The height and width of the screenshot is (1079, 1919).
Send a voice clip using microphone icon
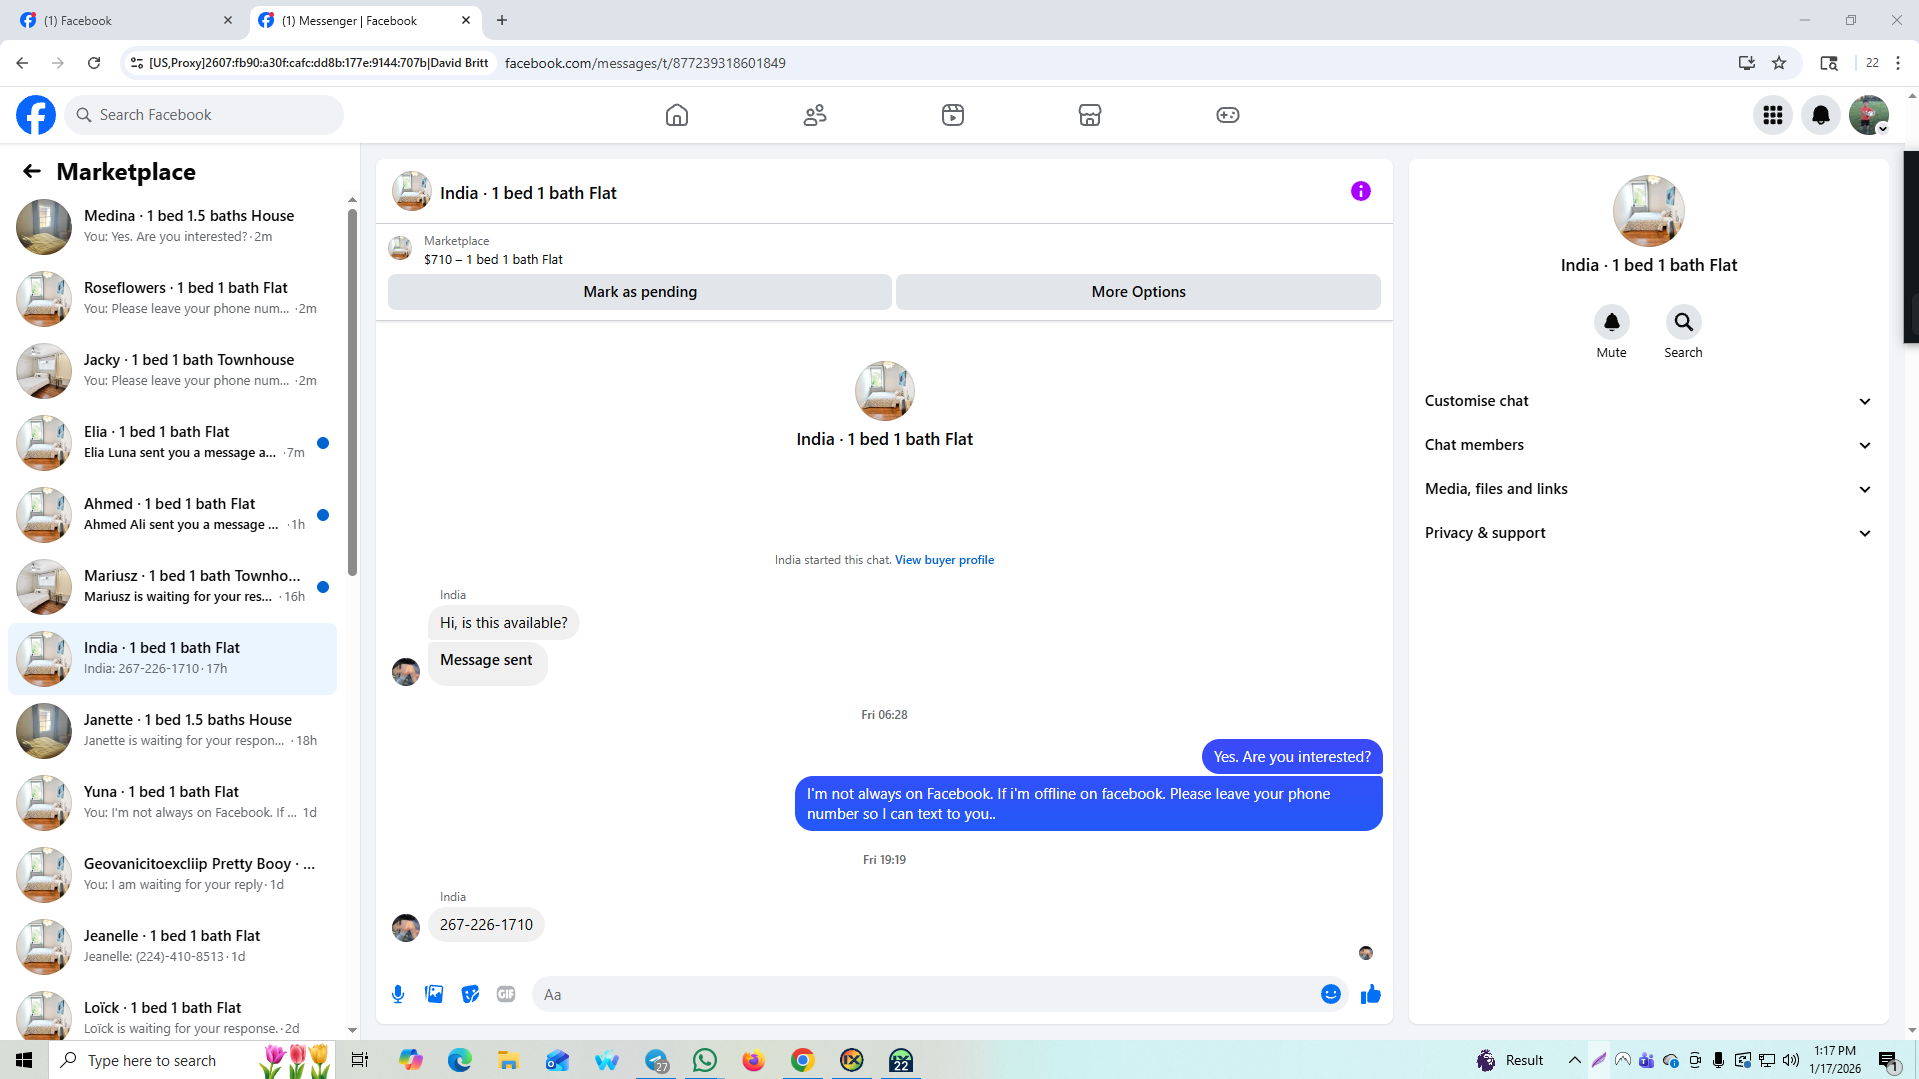(398, 994)
